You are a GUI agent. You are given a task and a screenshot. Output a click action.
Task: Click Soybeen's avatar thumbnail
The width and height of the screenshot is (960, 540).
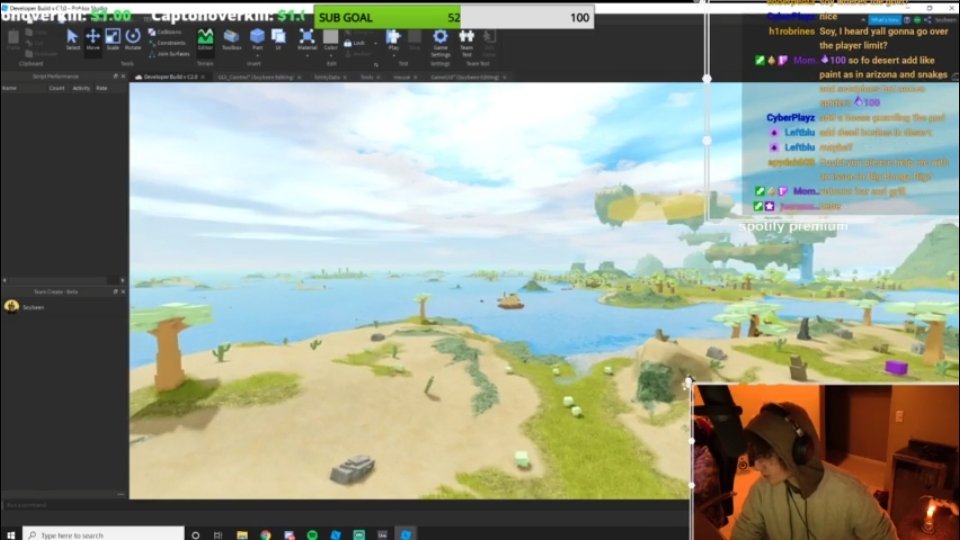pos(11,306)
